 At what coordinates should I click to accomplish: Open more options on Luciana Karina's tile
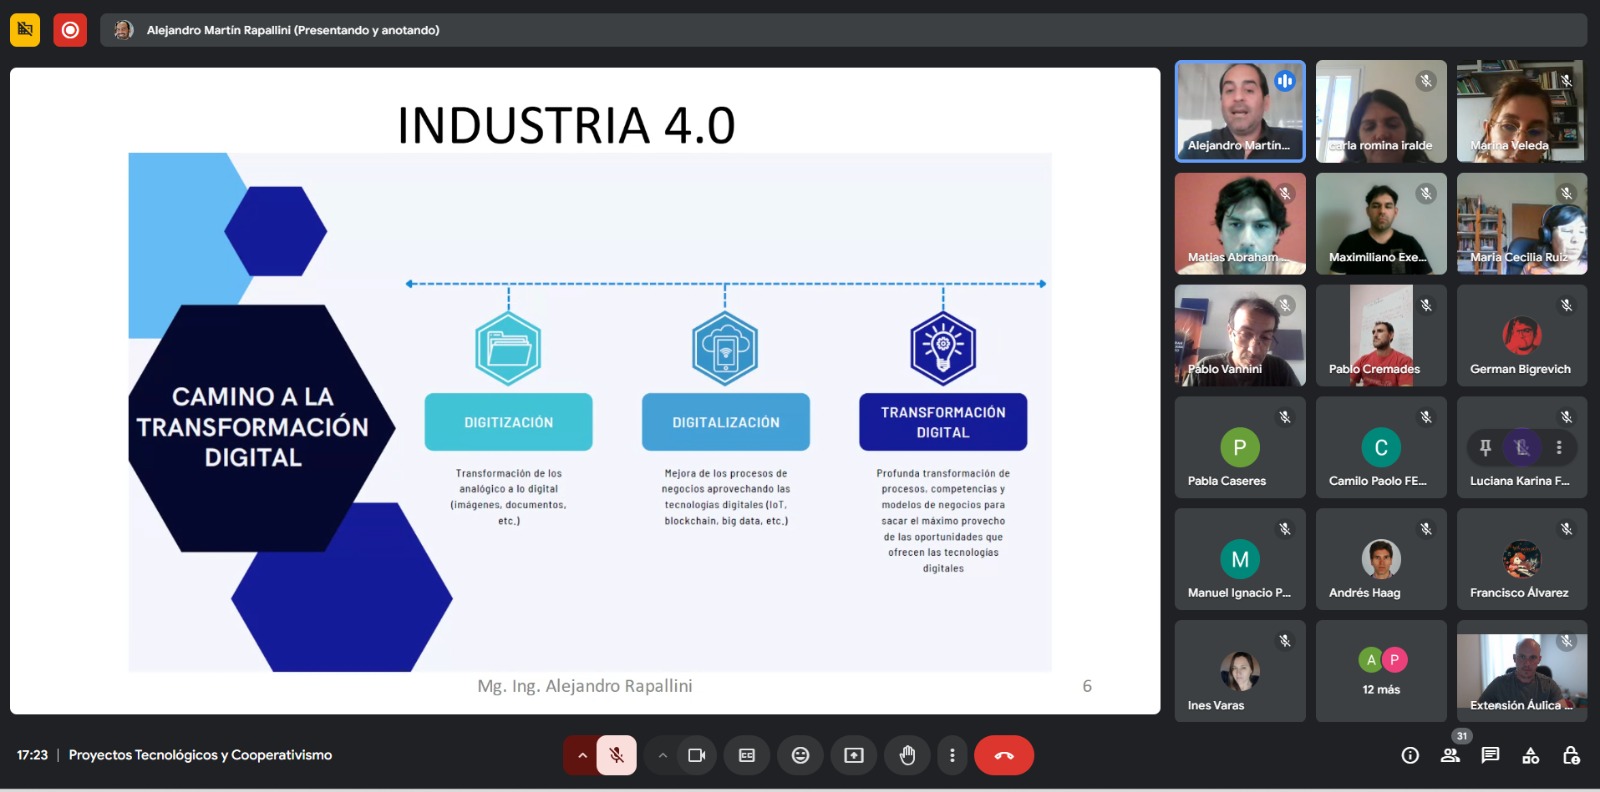point(1559,447)
